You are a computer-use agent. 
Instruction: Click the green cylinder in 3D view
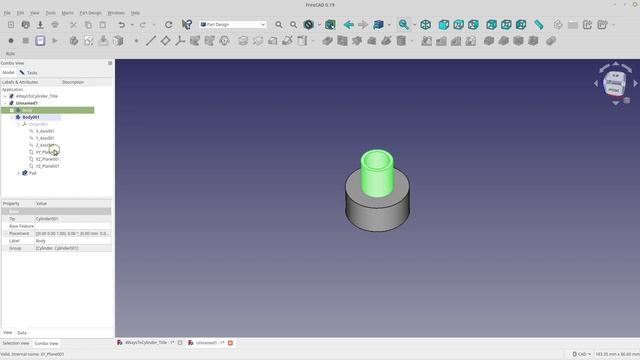point(377,173)
